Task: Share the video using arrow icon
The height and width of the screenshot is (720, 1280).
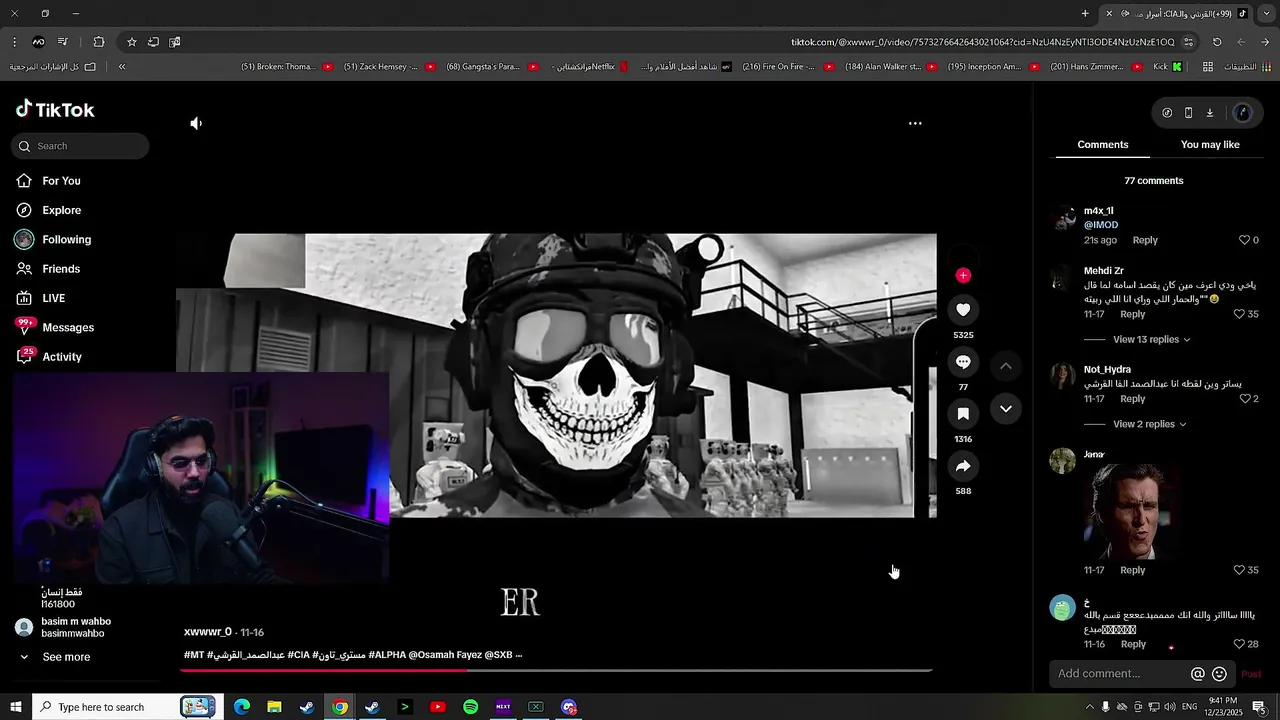Action: pos(963,466)
